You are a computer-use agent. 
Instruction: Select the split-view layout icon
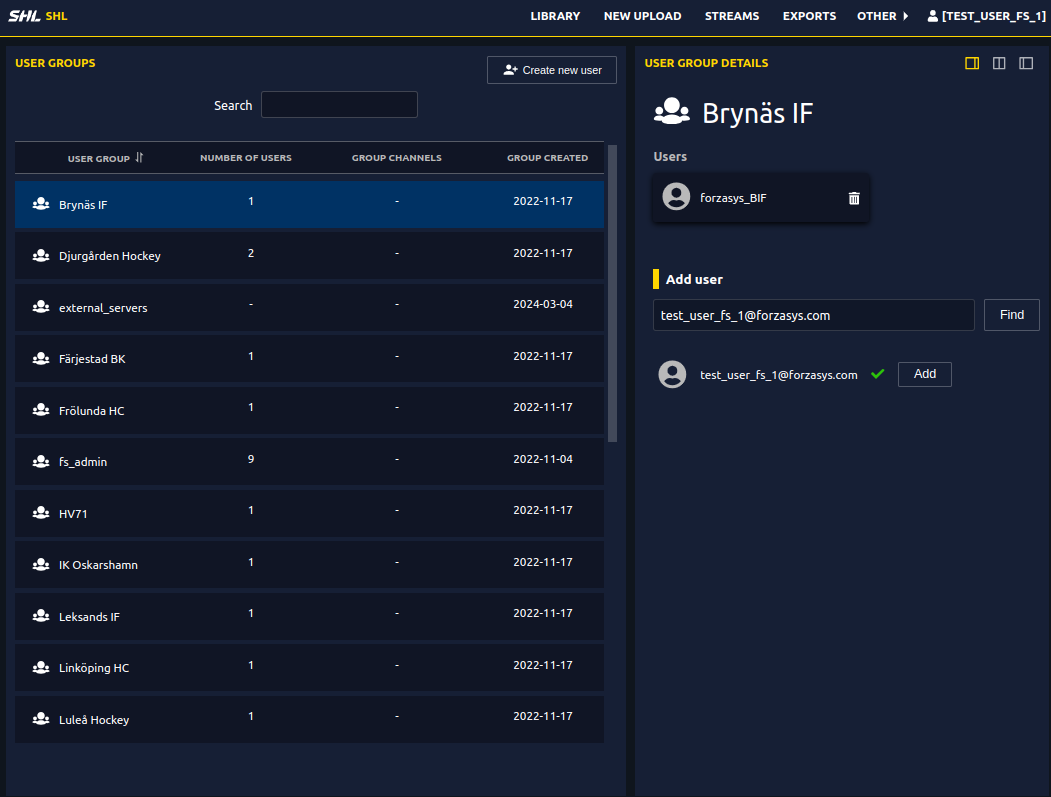point(998,63)
